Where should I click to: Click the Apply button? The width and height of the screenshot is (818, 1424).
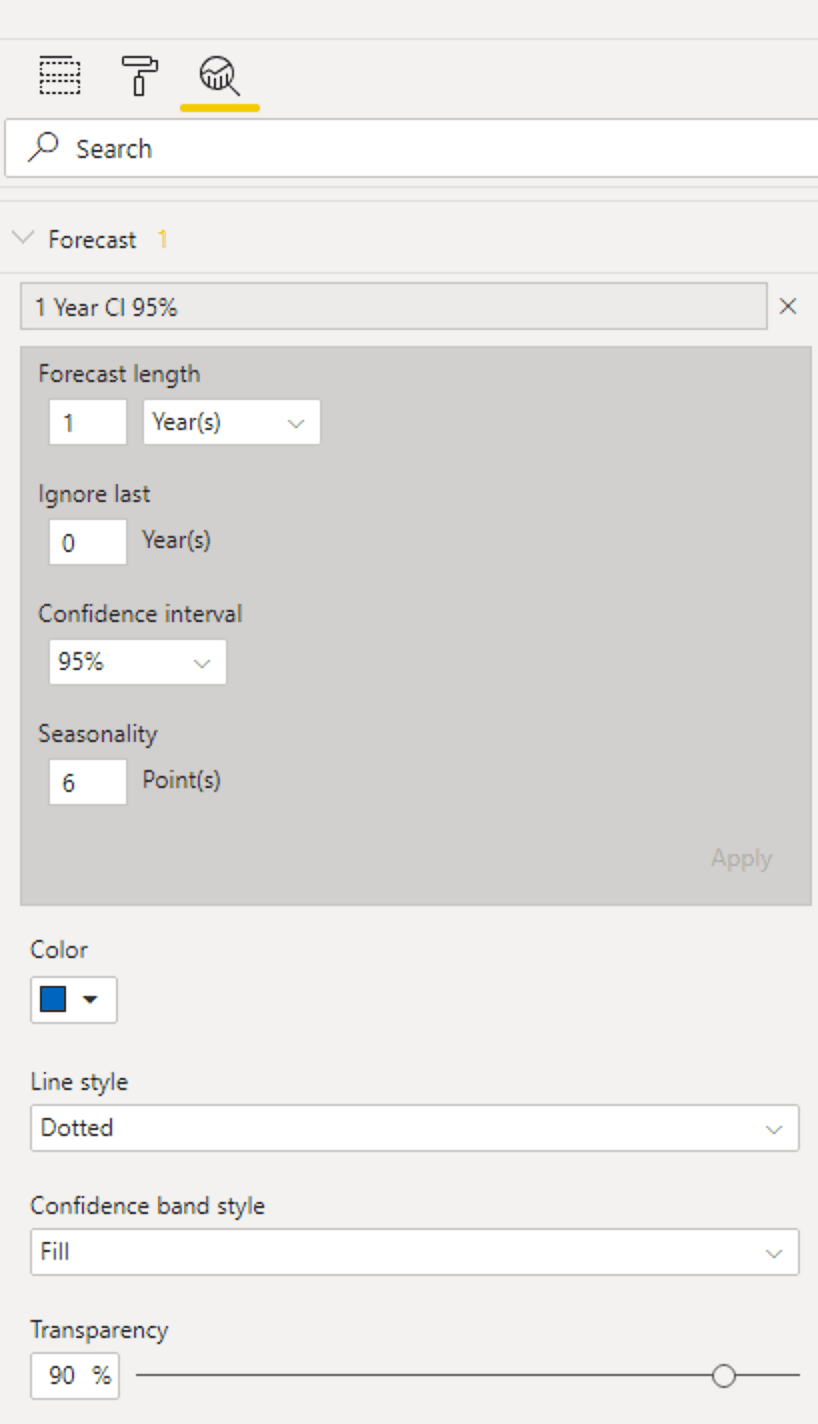point(741,859)
